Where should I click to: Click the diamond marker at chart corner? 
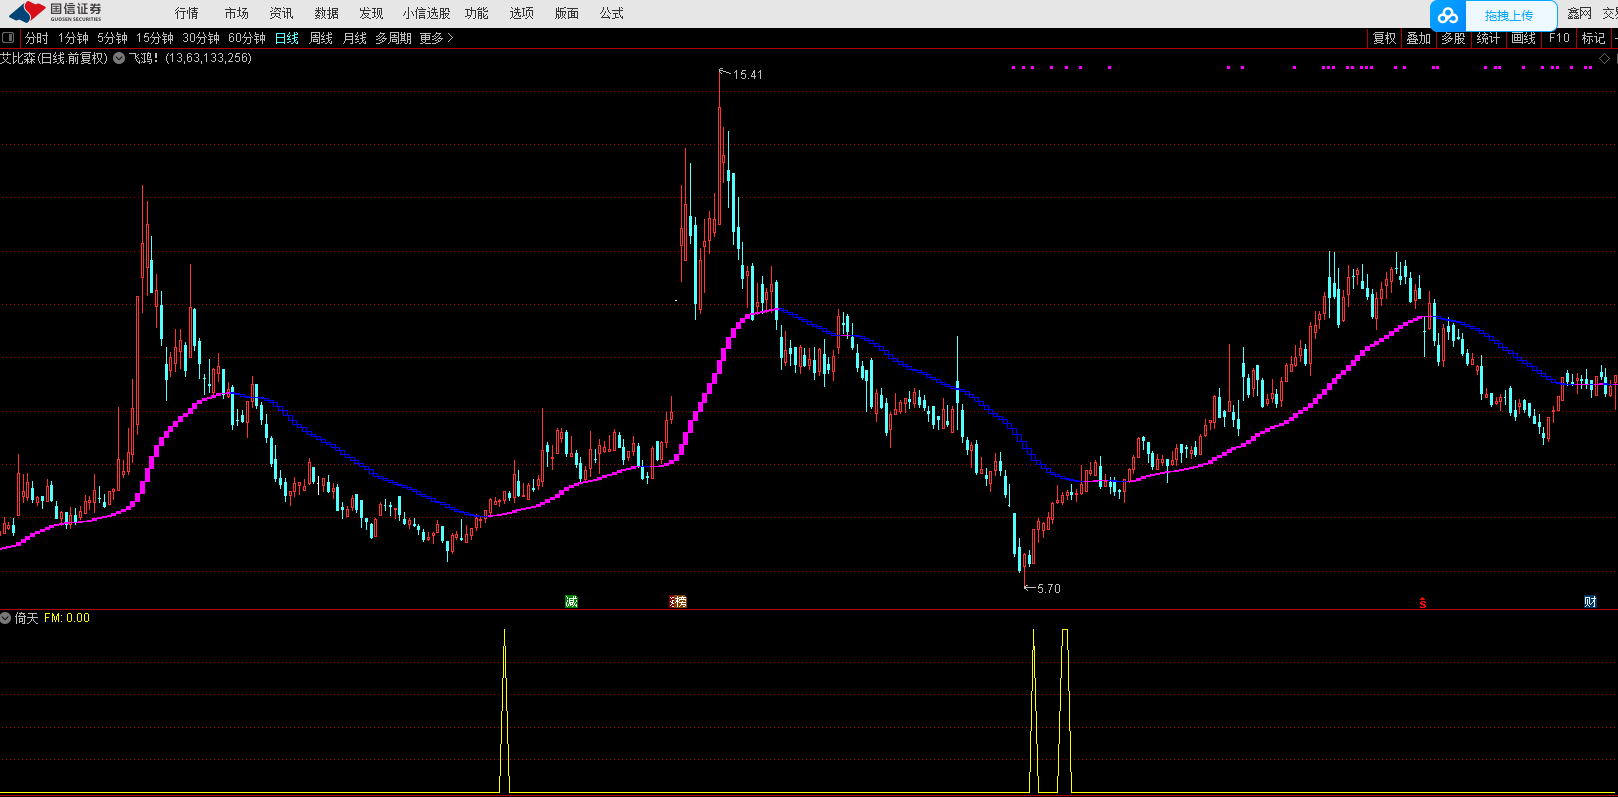coord(1605,58)
